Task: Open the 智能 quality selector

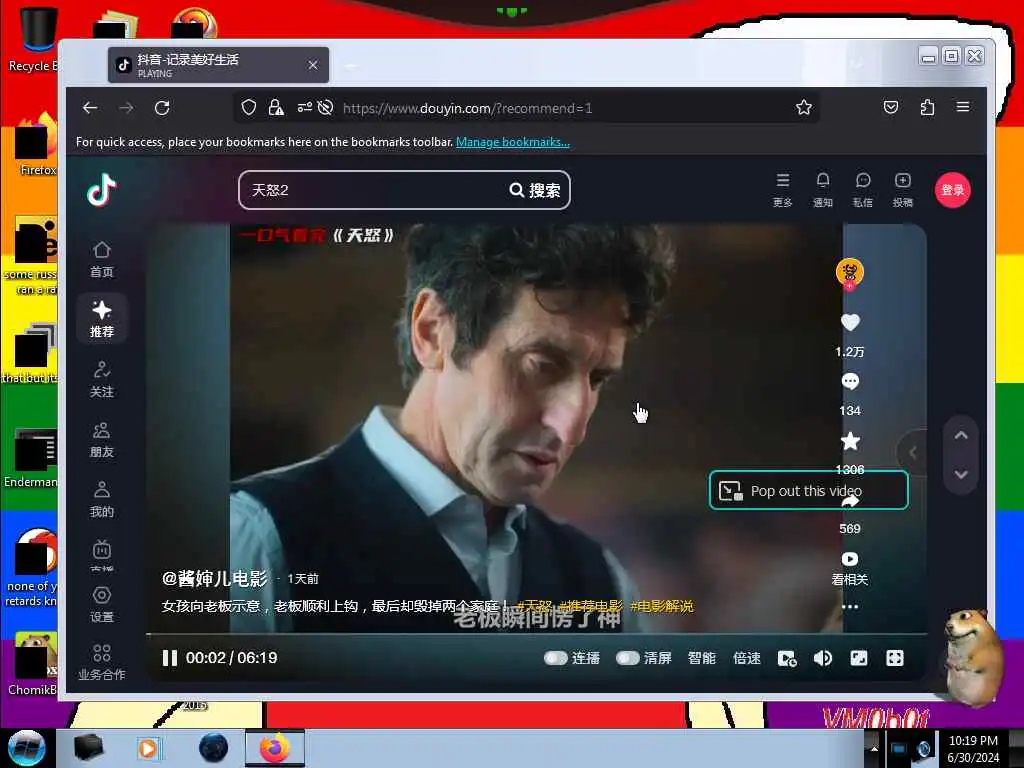Action: click(701, 658)
